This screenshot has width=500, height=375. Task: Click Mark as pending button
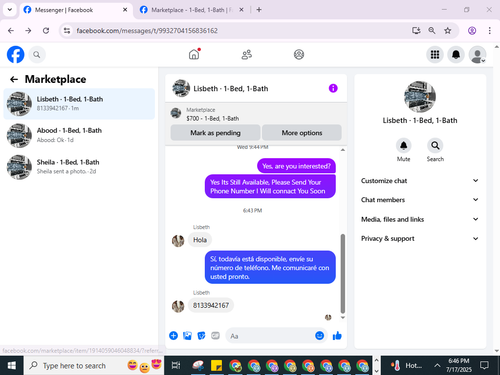pos(215,133)
